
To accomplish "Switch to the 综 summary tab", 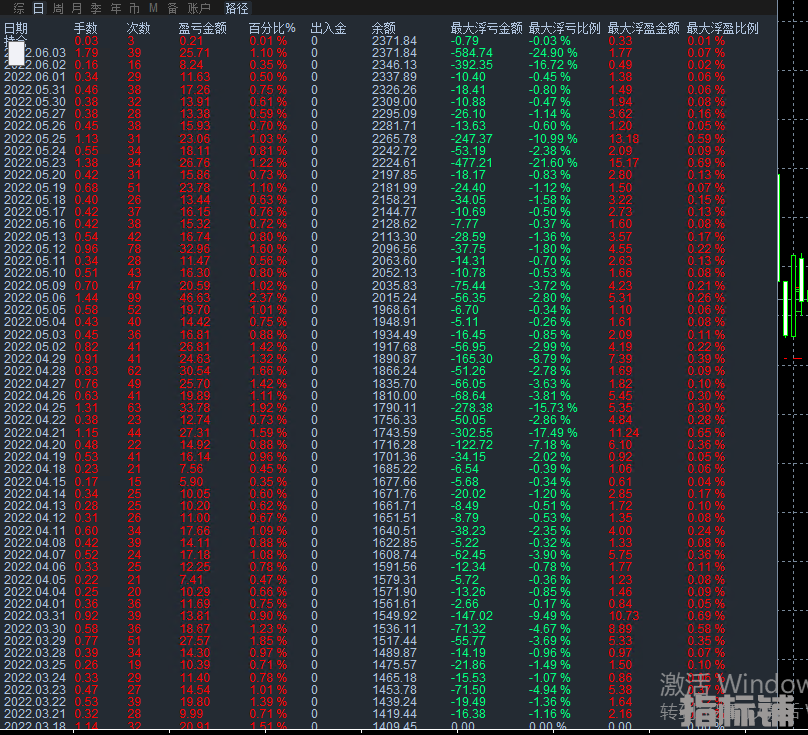I will click(x=19, y=8).
